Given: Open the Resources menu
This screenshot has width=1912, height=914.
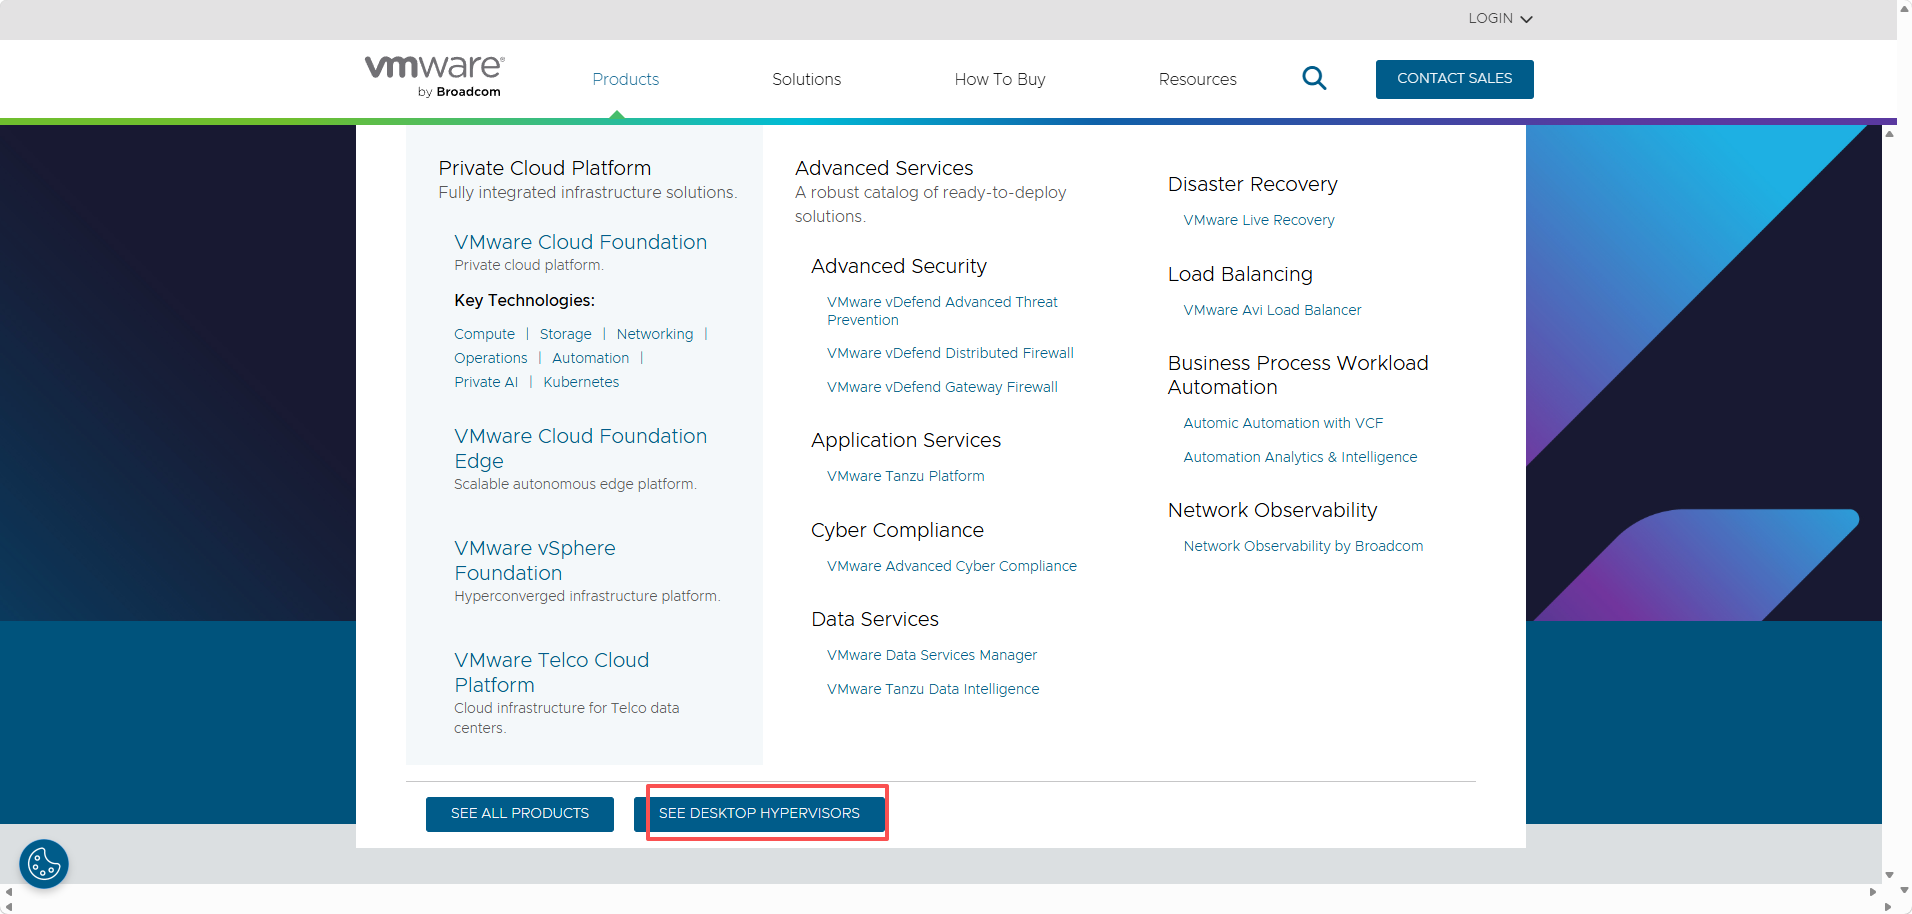Looking at the screenshot, I should pos(1197,79).
